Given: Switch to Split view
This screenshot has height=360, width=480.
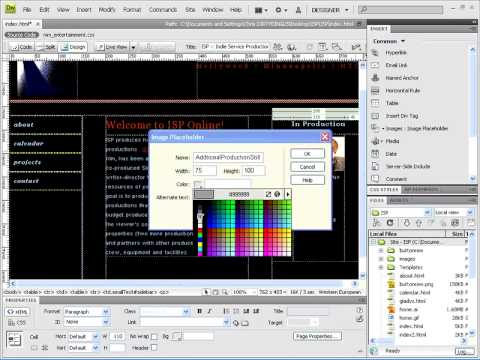Looking at the screenshot, I should tap(46, 47).
